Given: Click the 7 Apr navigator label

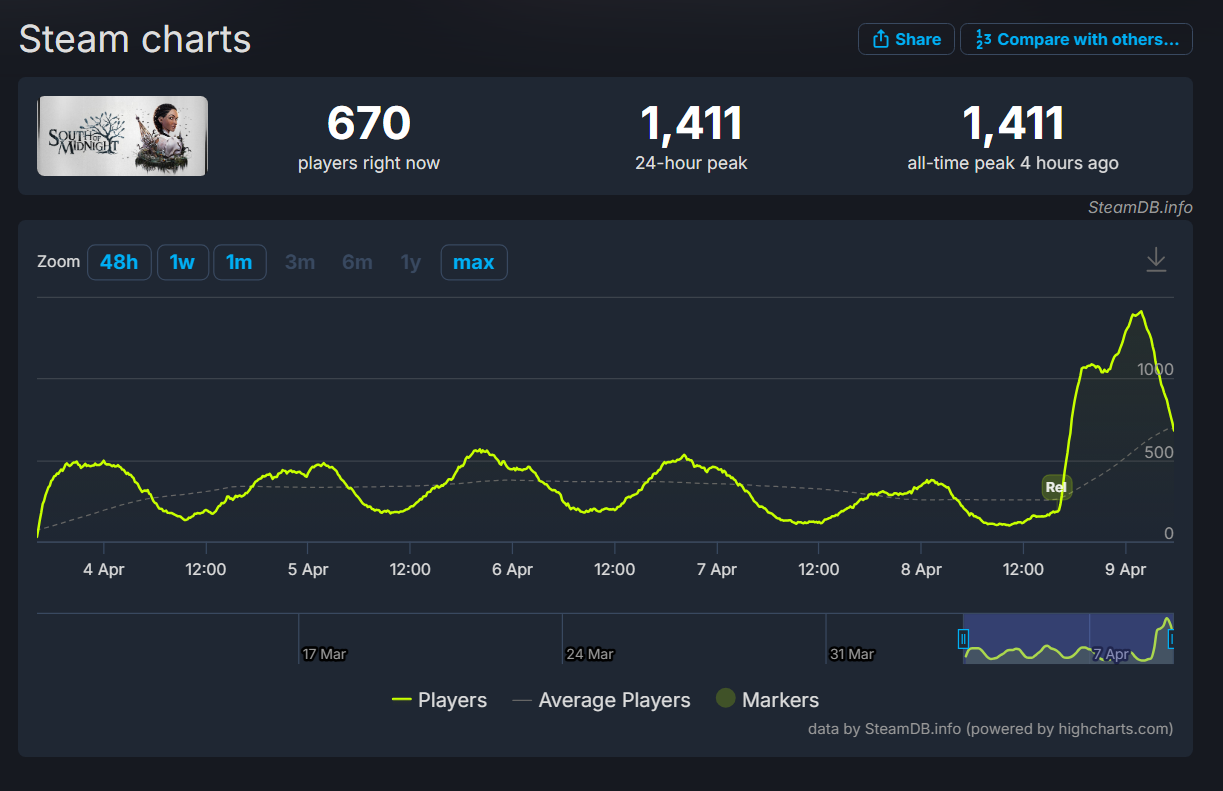Looking at the screenshot, I should click(1111, 654).
